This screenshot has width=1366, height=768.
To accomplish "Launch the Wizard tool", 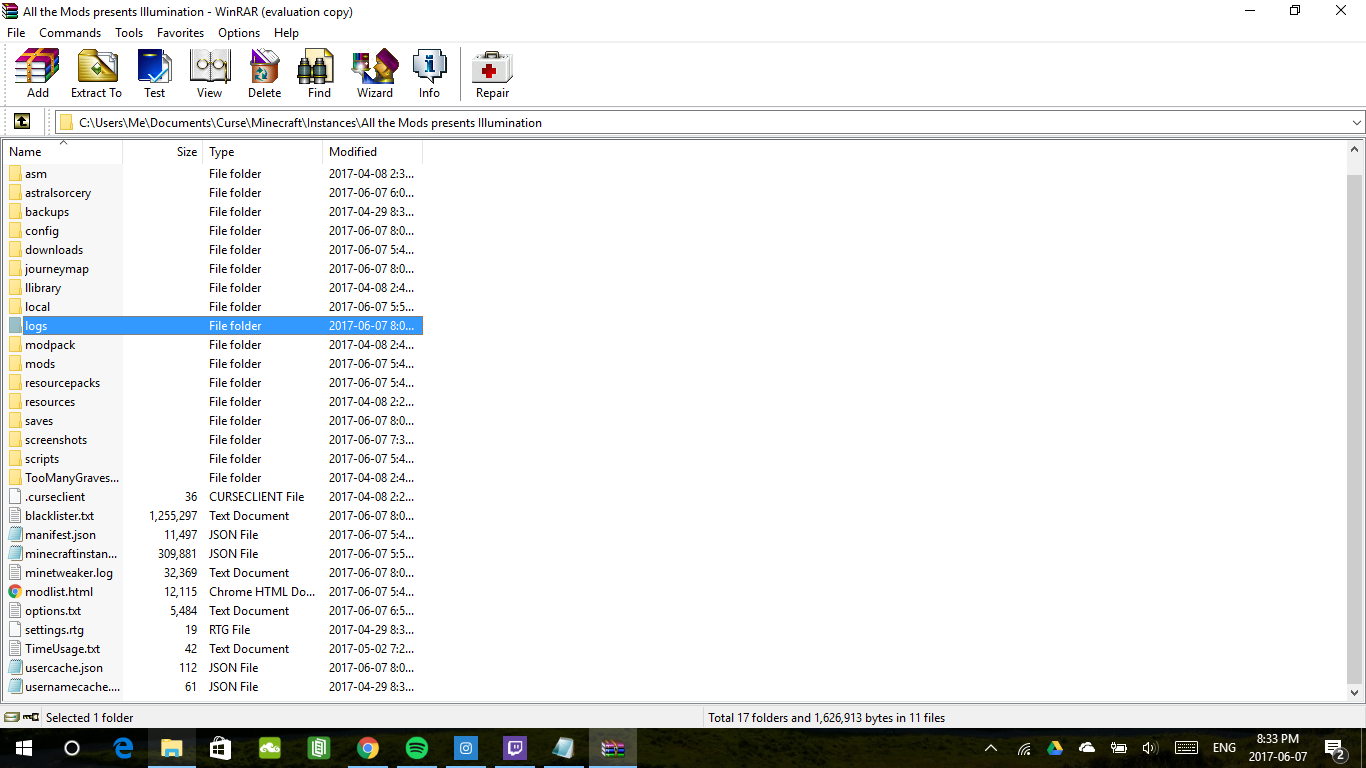I will pyautogui.click(x=375, y=74).
